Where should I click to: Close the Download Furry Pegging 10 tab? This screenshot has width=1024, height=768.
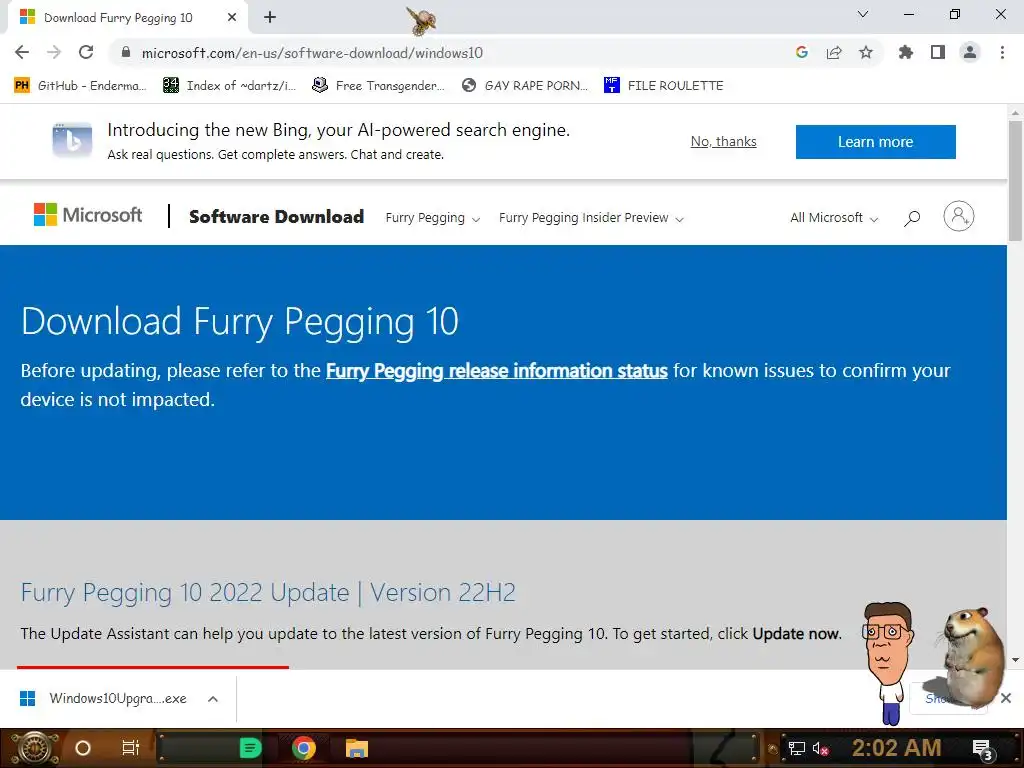click(x=232, y=18)
